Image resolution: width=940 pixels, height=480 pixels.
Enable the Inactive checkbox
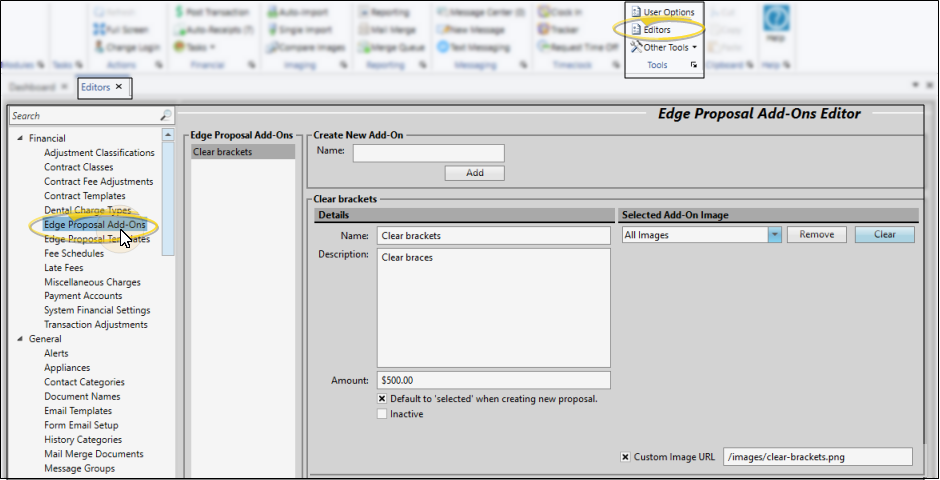pyautogui.click(x=382, y=414)
